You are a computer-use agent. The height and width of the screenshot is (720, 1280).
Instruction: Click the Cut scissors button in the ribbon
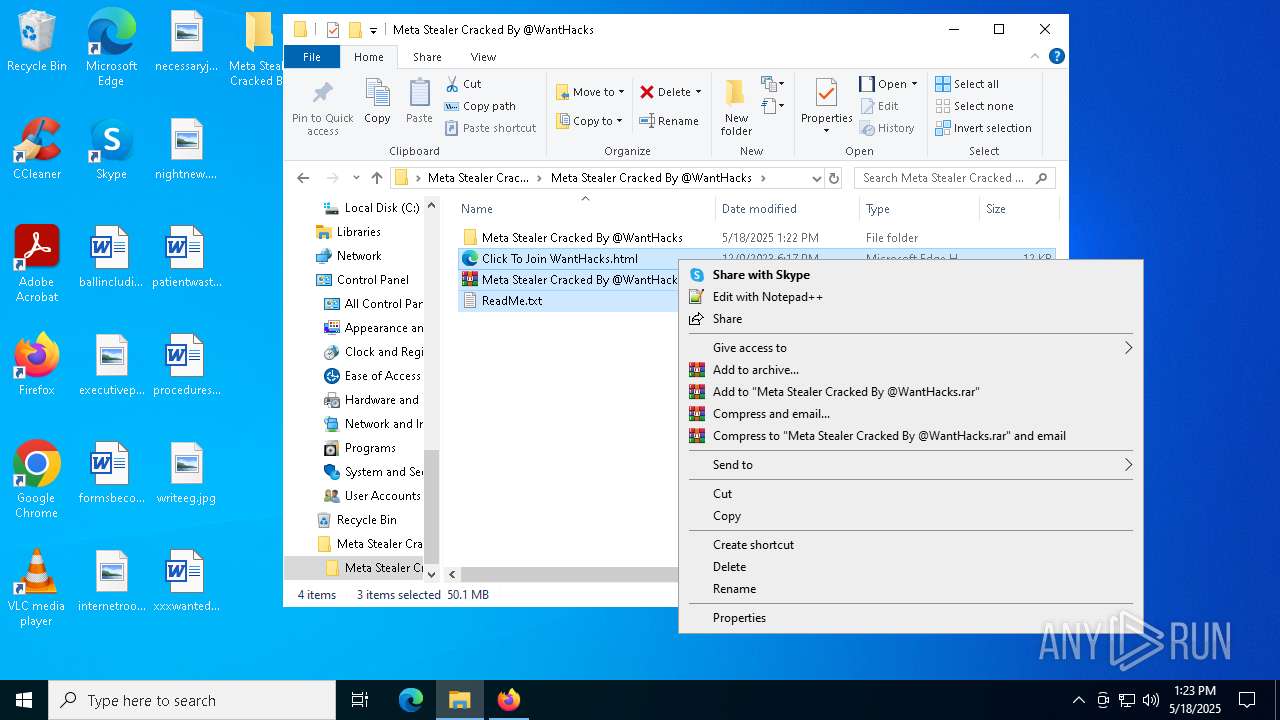[463, 84]
